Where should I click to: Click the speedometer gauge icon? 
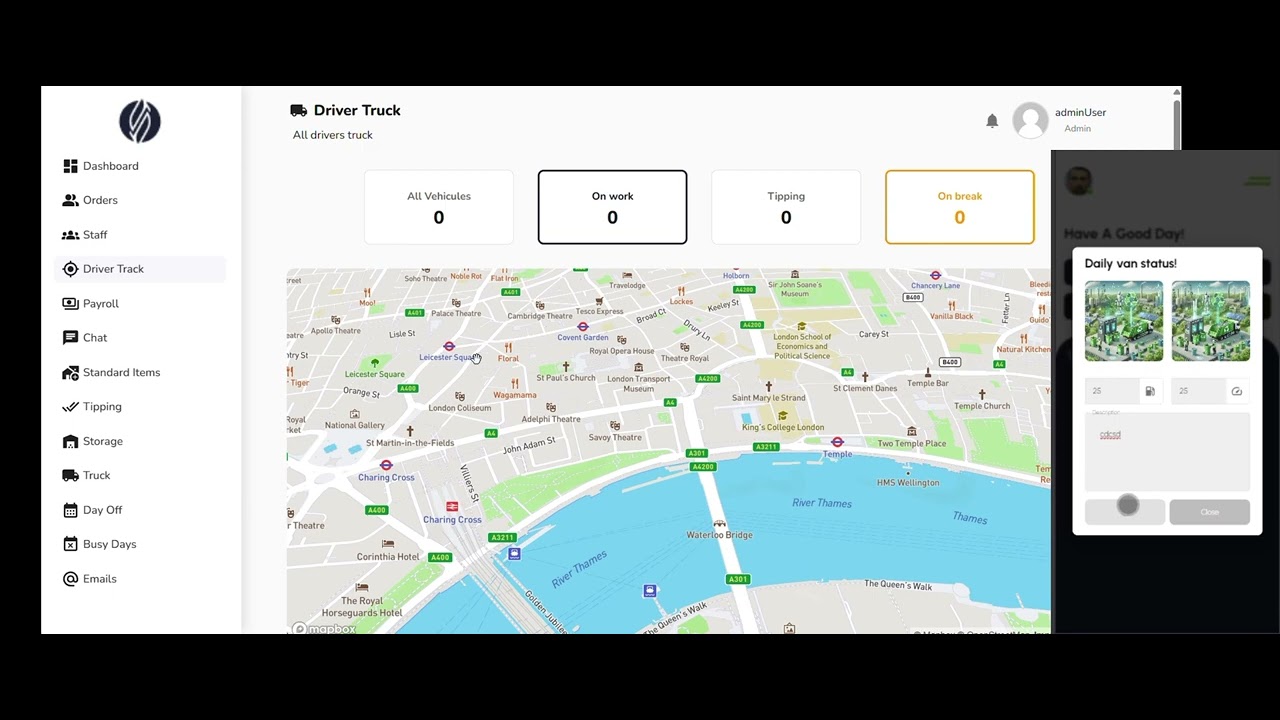[x=1237, y=391]
